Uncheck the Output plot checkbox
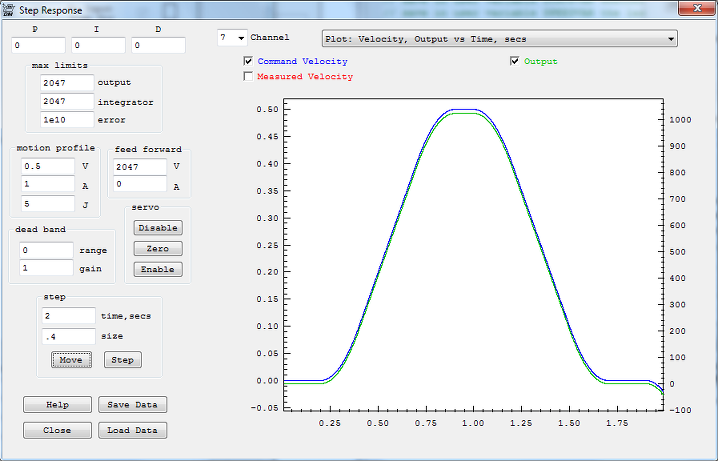718x461 pixels. pos(515,61)
